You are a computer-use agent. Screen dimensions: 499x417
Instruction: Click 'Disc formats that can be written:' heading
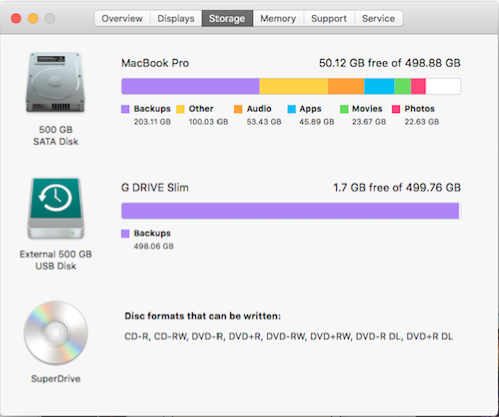pyautogui.click(x=203, y=316)
